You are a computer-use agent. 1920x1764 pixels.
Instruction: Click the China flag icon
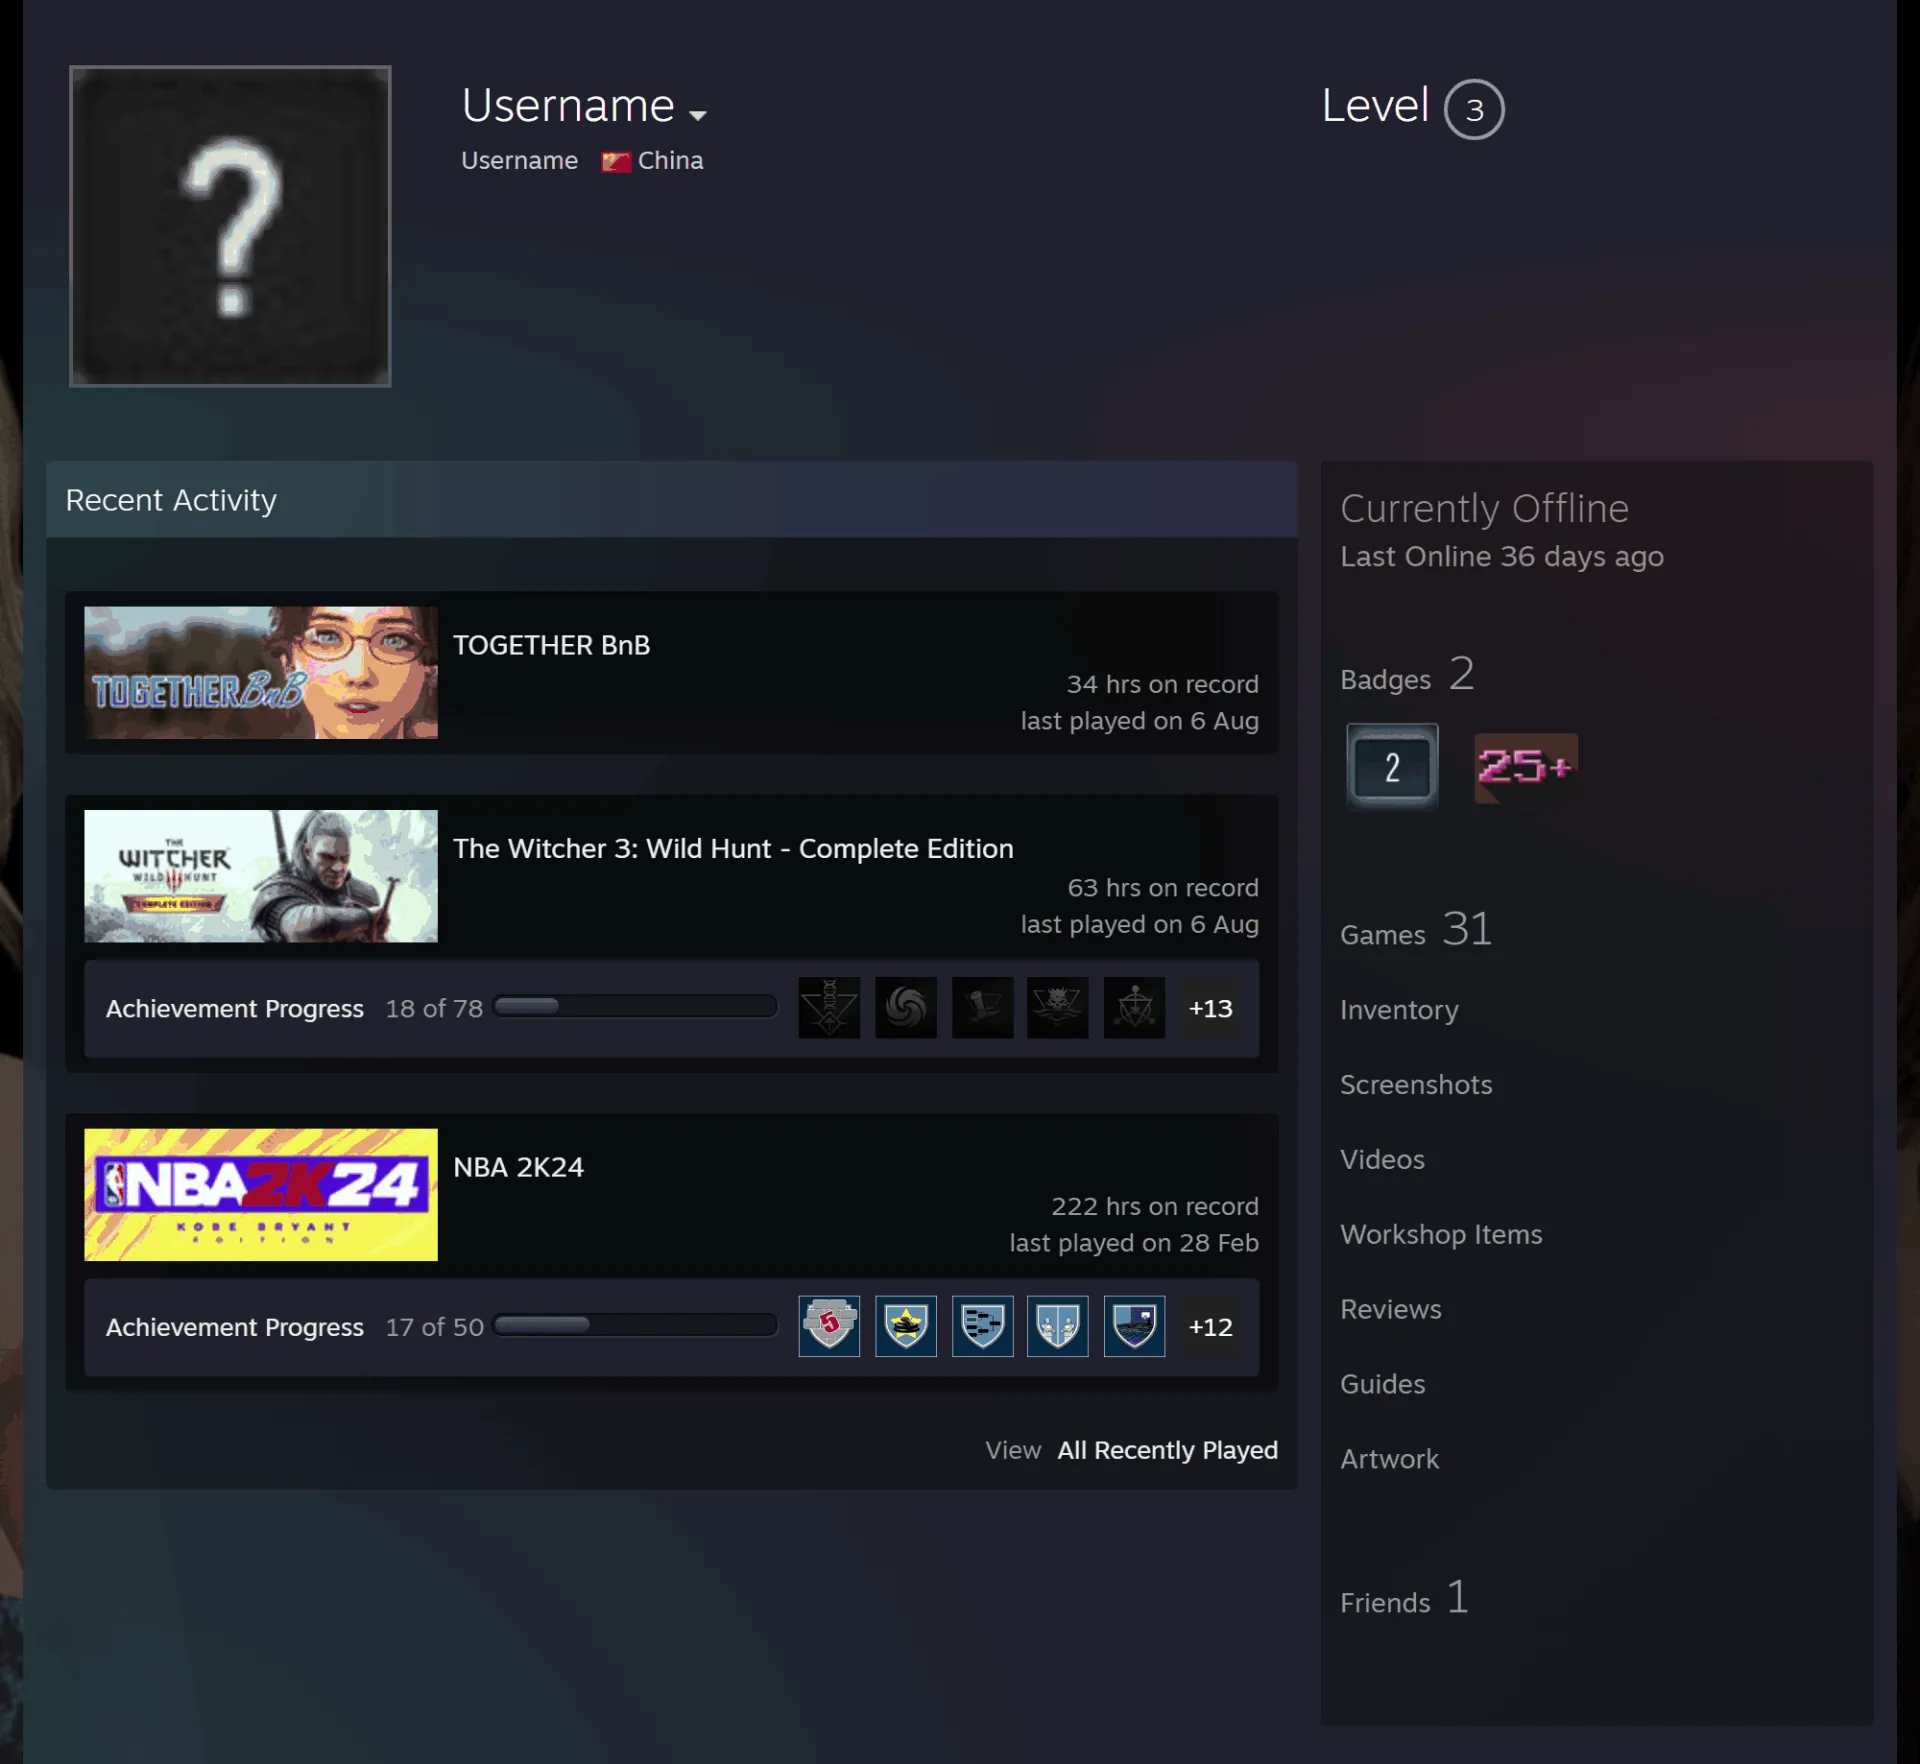coord(616,161)
